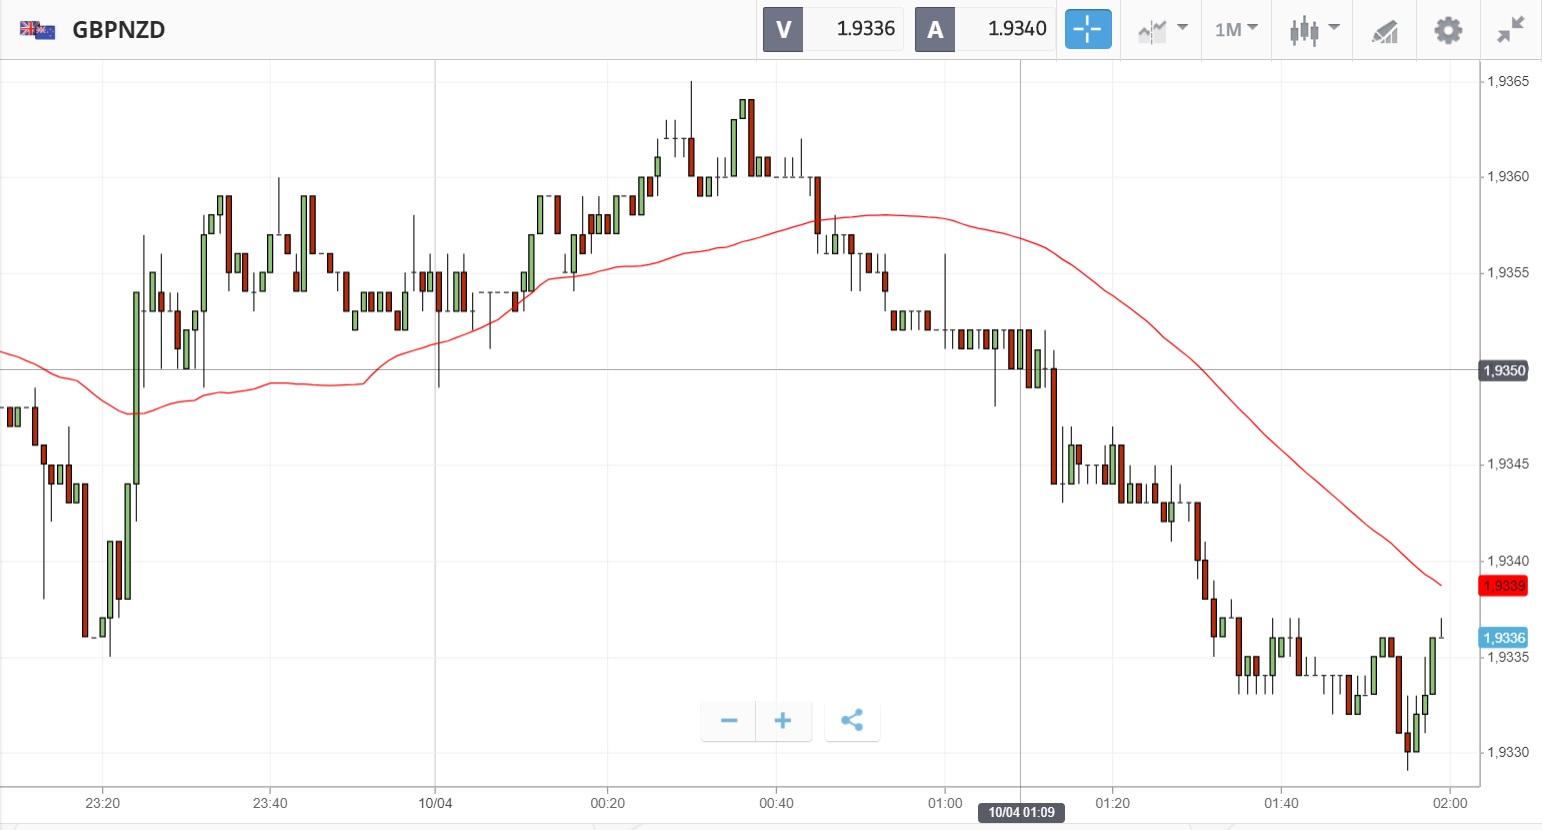Expand the candlestick chart type menu
This screenshot has height=830, width=1542.
pyautogui.click(x=1313, y=30)
